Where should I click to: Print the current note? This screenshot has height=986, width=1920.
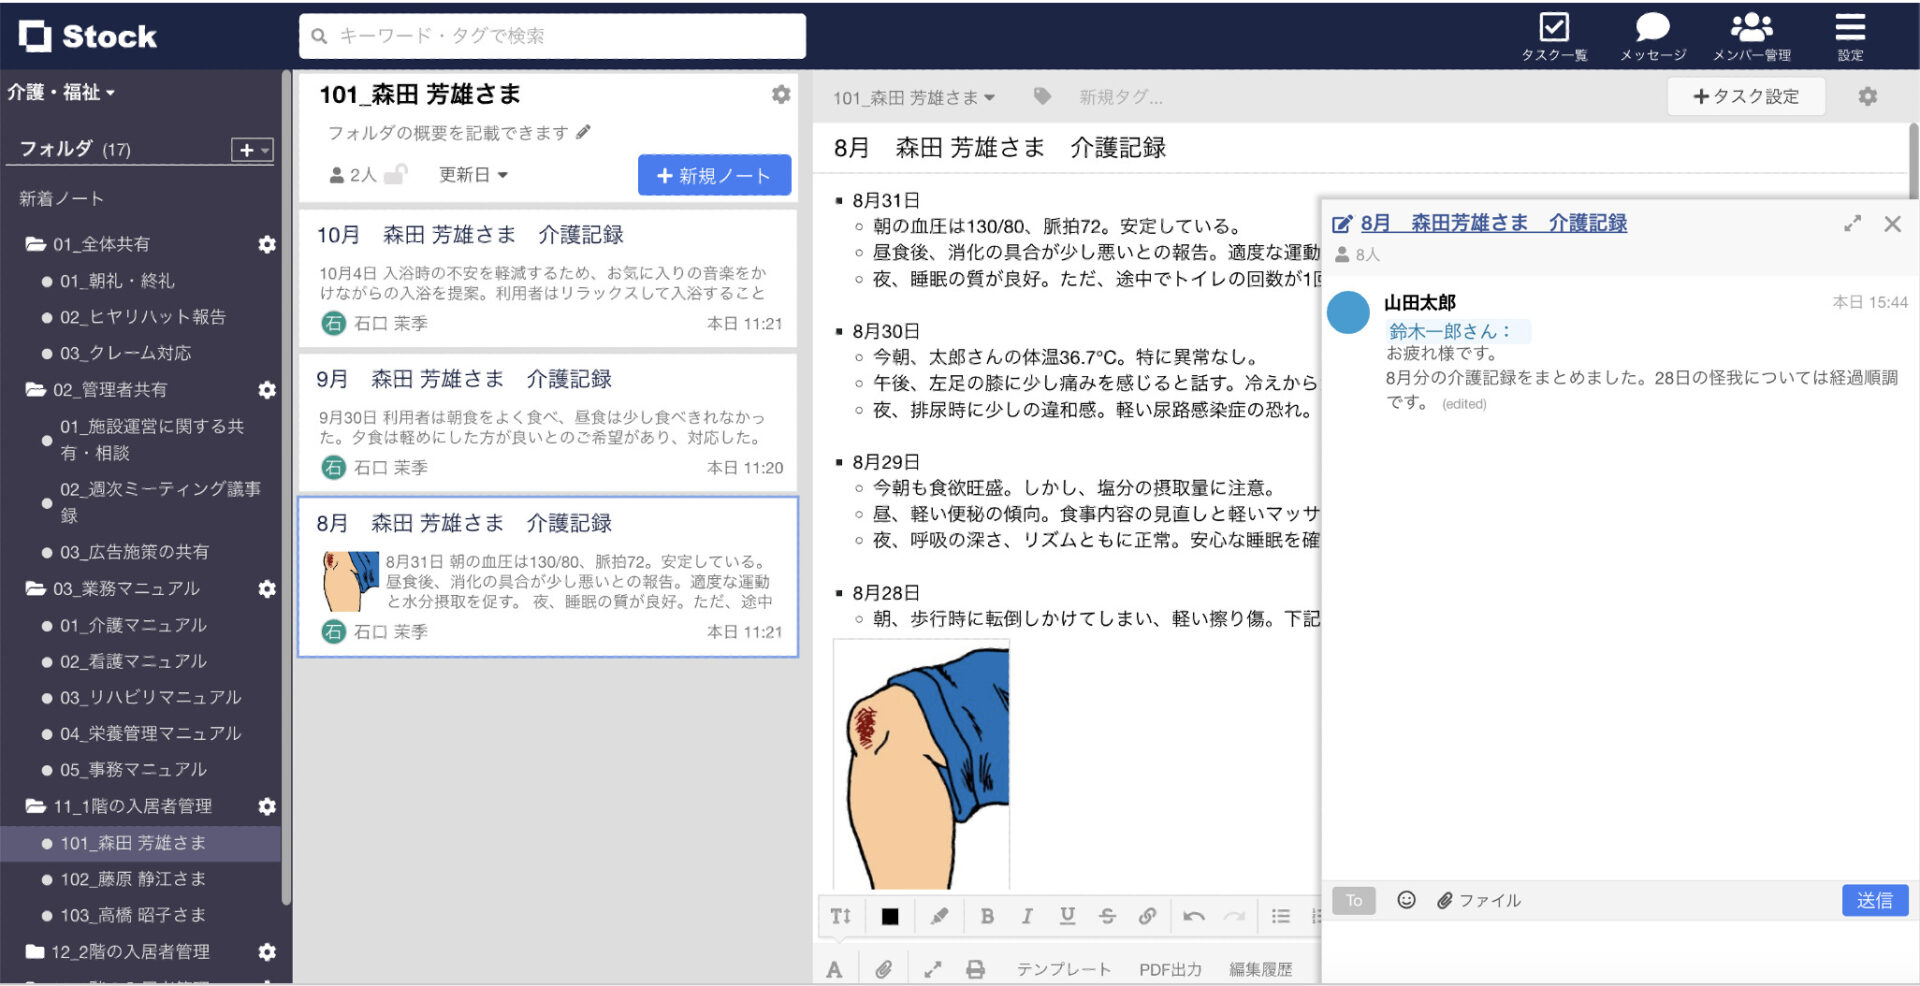[x=975, y=967]
